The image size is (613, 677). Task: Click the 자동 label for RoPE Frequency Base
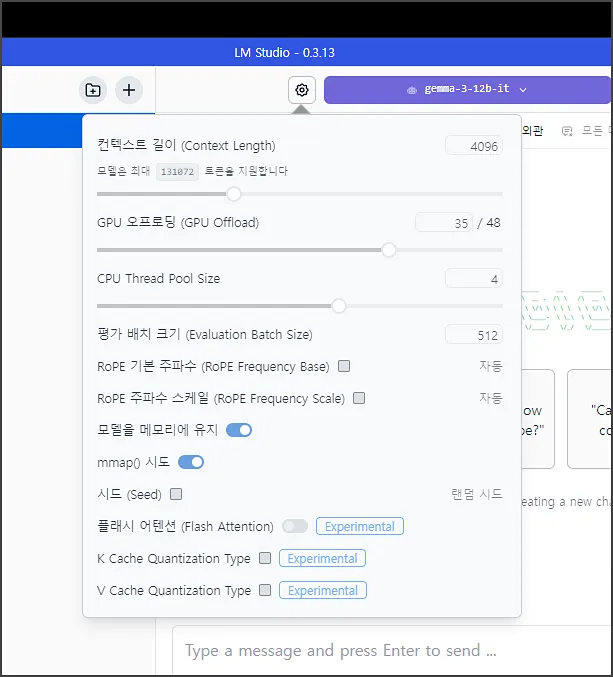pyautogui.click(x=491, y=366)
